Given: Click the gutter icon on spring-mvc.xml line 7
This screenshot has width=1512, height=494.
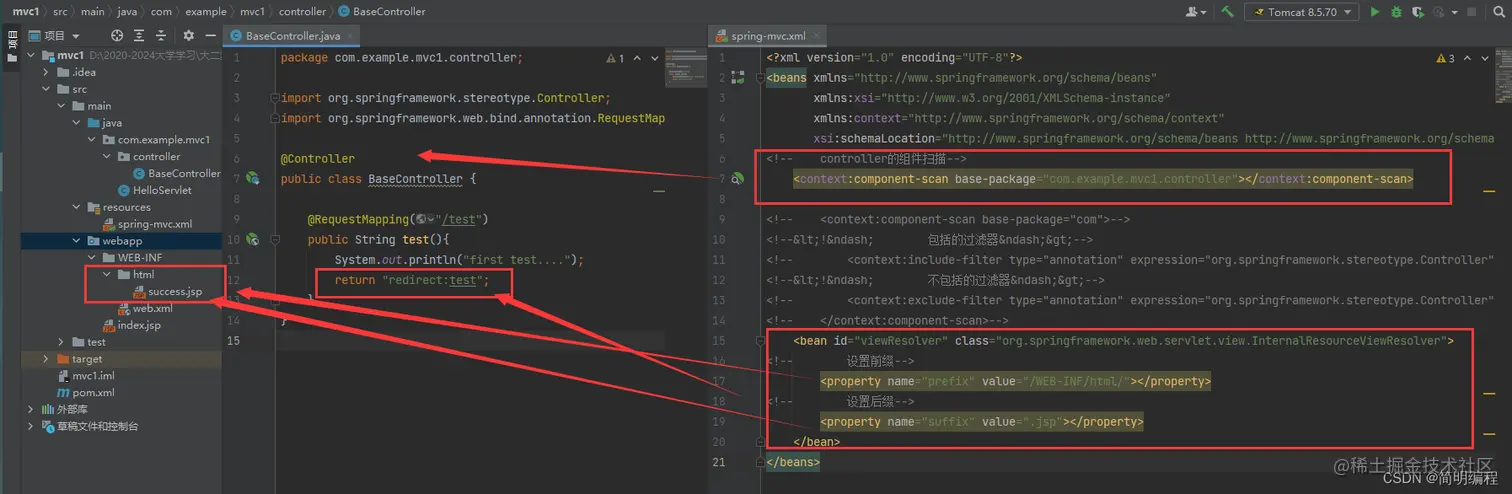Looking at the screenshot, I should click(x=738, y=179).
